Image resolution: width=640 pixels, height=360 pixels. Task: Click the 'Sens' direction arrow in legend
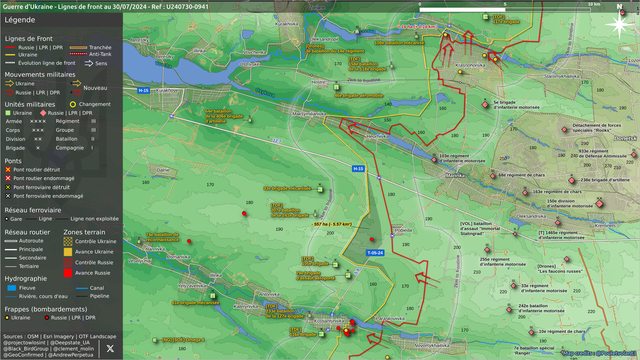click(89, 63)
